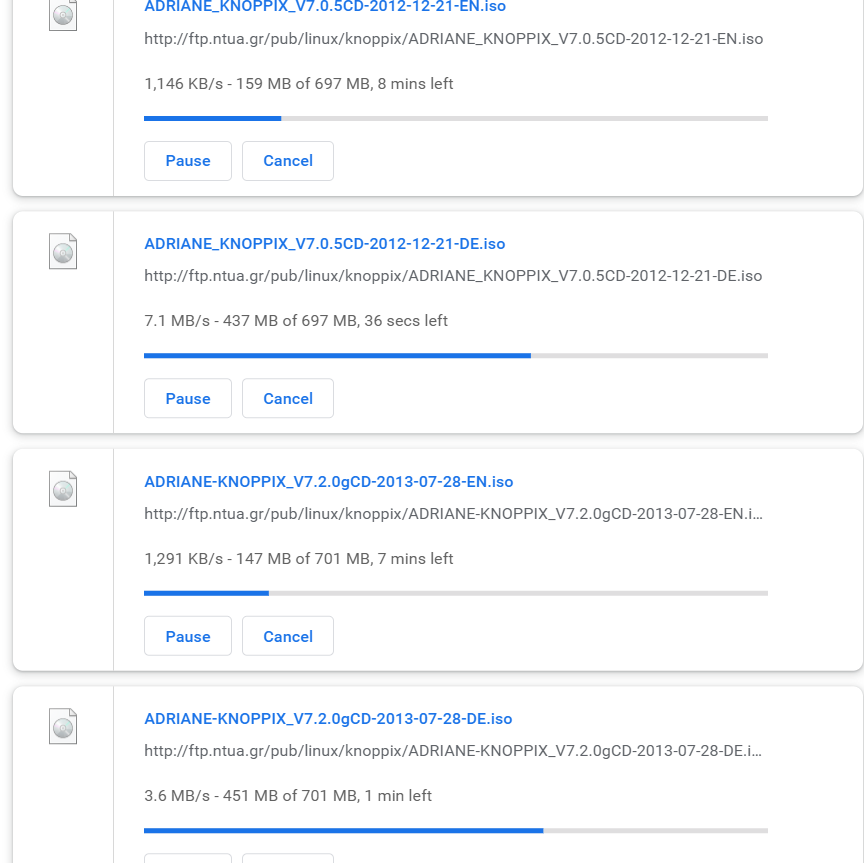Cancel the V7.0.5CD-2012-12-21-DE.iso download

288,398
